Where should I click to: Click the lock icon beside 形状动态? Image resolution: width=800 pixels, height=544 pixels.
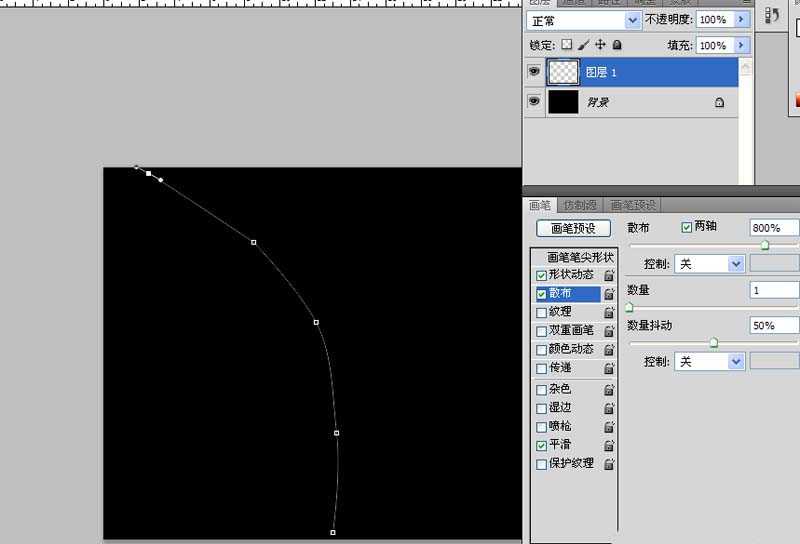(609, 275)
